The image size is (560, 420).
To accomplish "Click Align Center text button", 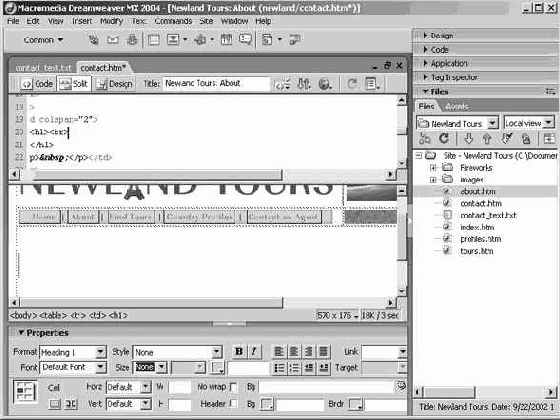I will point(294,352).
